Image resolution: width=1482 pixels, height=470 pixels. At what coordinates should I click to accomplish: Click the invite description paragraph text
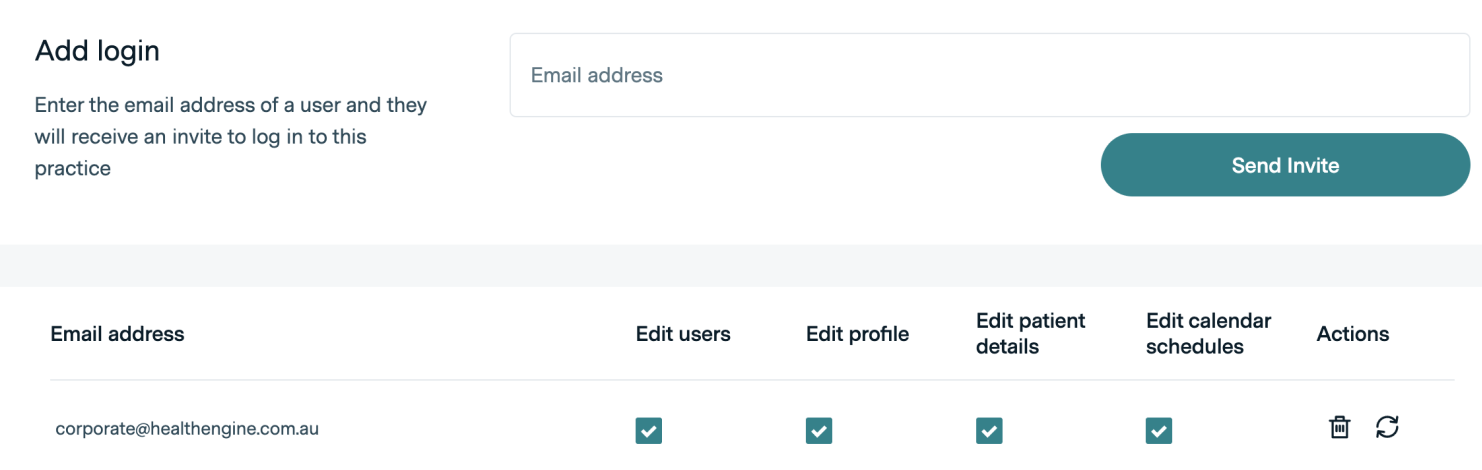[x=230, y=136]
